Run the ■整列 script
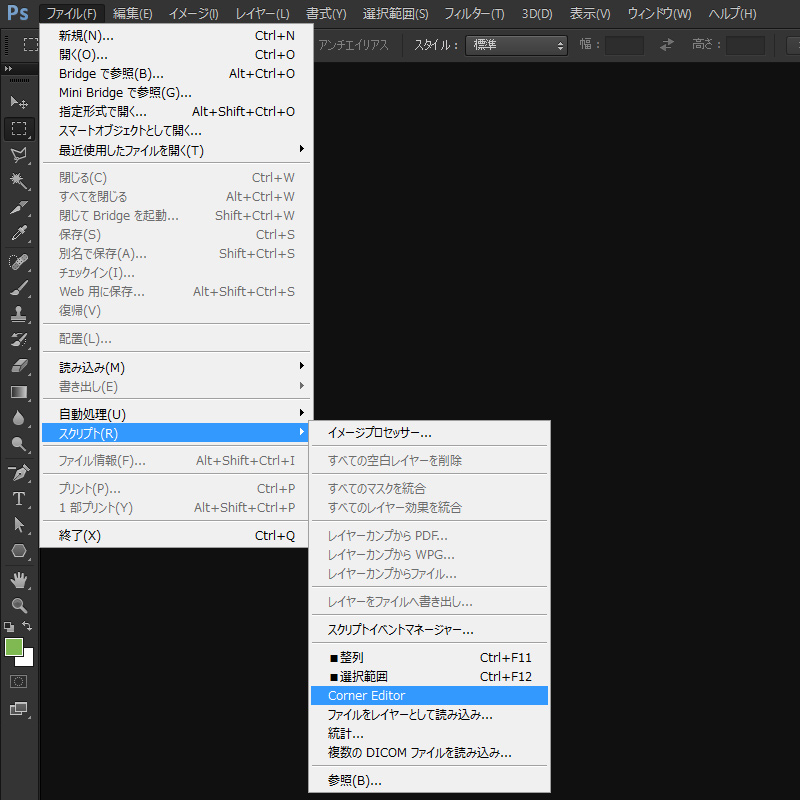The width and height of the screenshot is (800, 800). coord(429,658)
